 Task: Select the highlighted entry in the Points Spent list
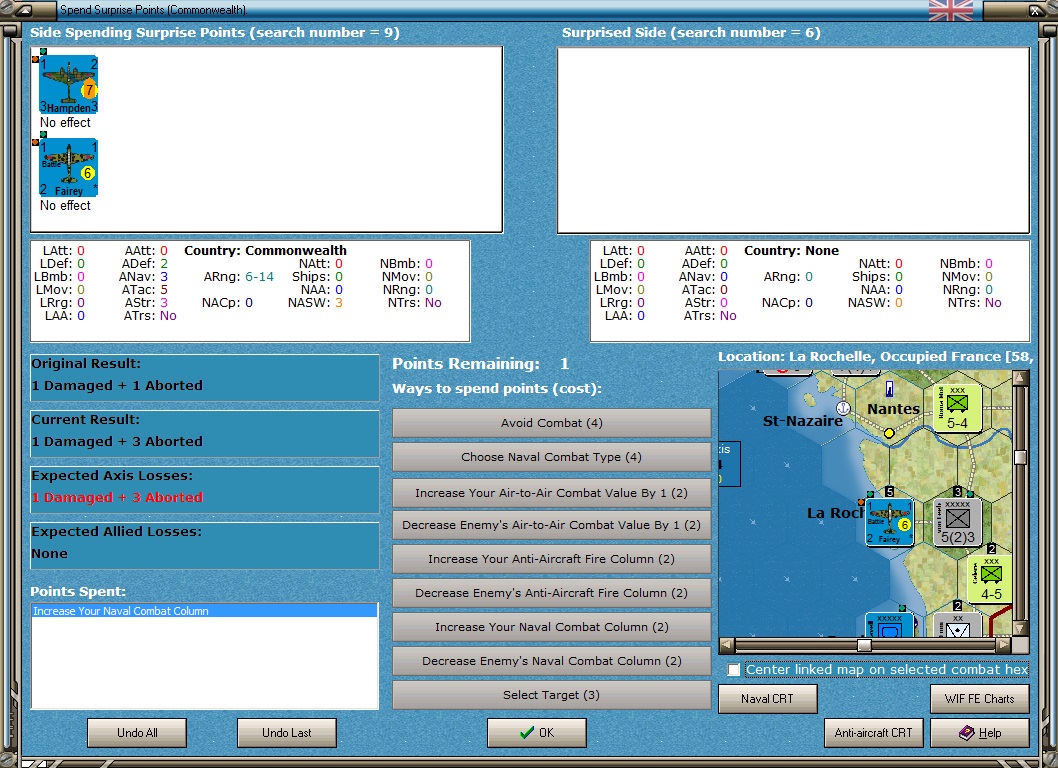point(204,611)
